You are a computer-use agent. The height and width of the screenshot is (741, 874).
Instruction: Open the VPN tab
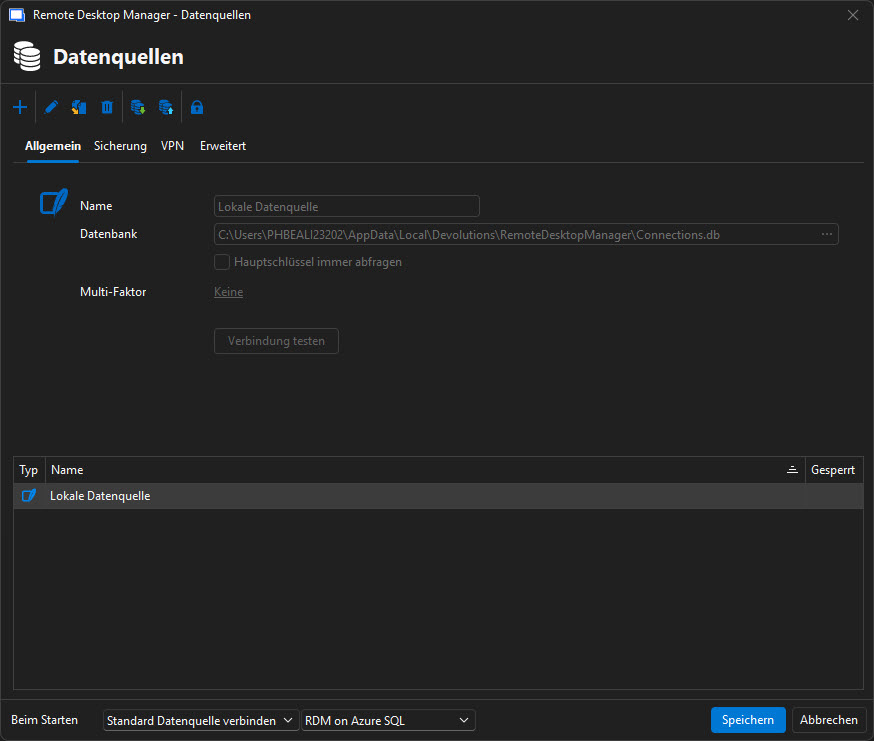click(x=173, y=146)
